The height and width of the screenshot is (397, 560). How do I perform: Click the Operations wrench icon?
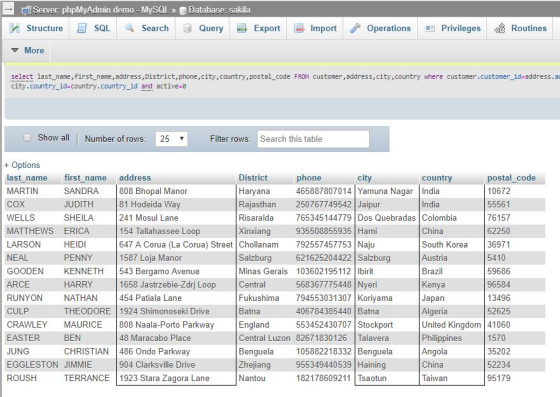[355, 28]
